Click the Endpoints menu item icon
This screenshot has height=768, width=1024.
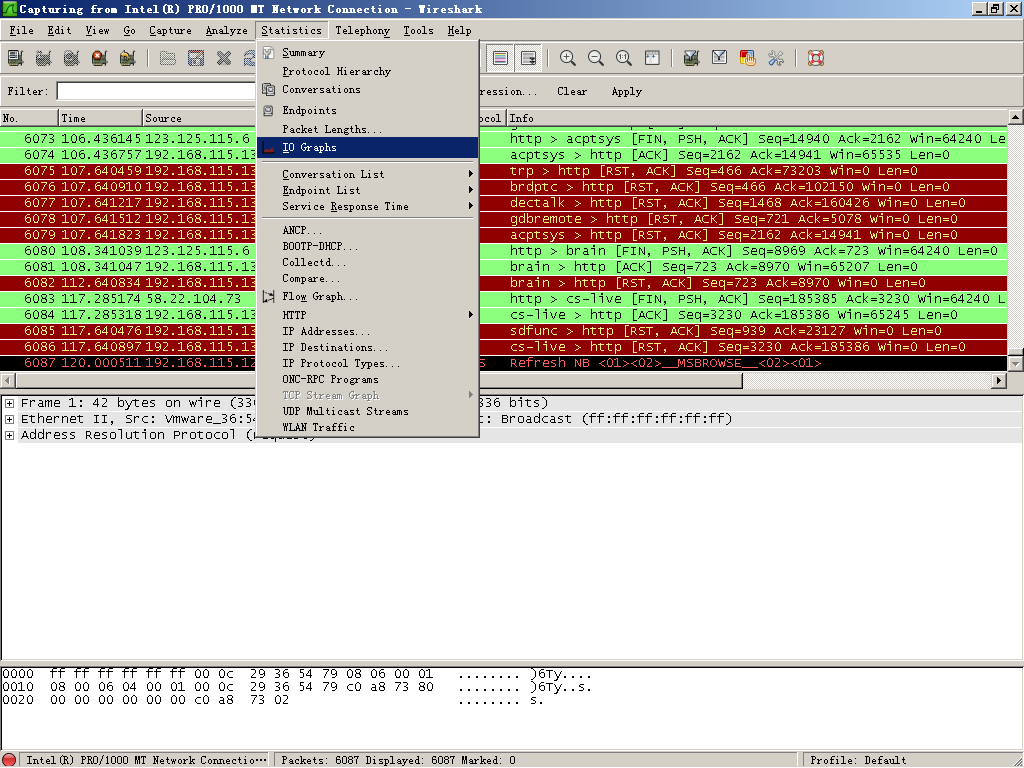pos(268,110)
